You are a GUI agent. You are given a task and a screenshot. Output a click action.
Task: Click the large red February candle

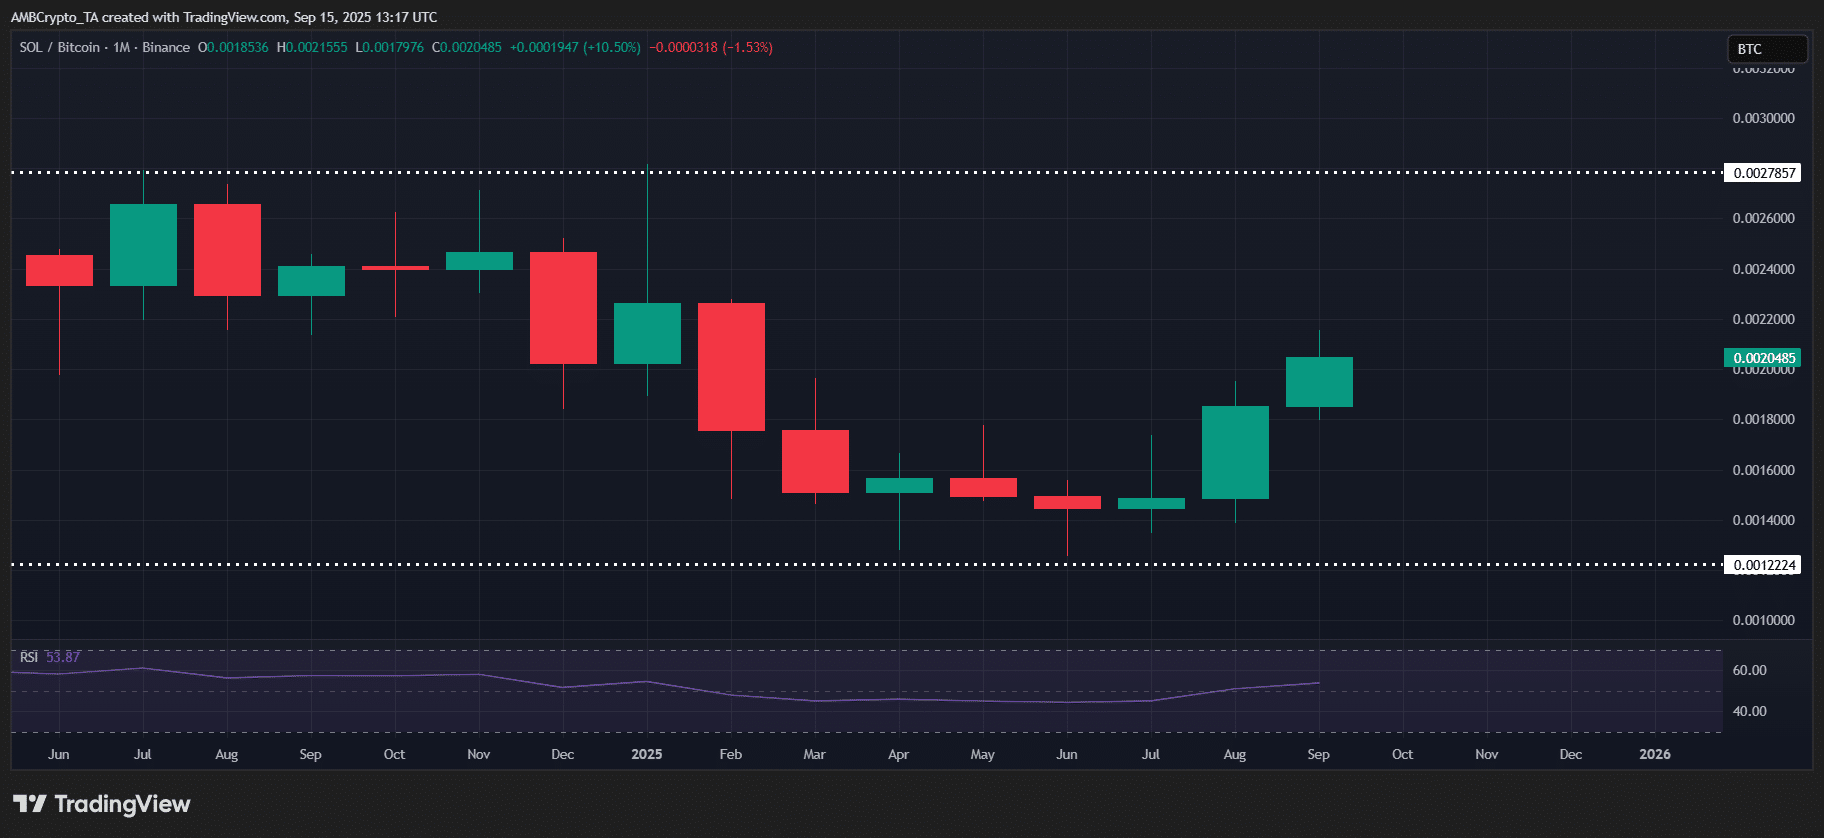pos(731,367)
